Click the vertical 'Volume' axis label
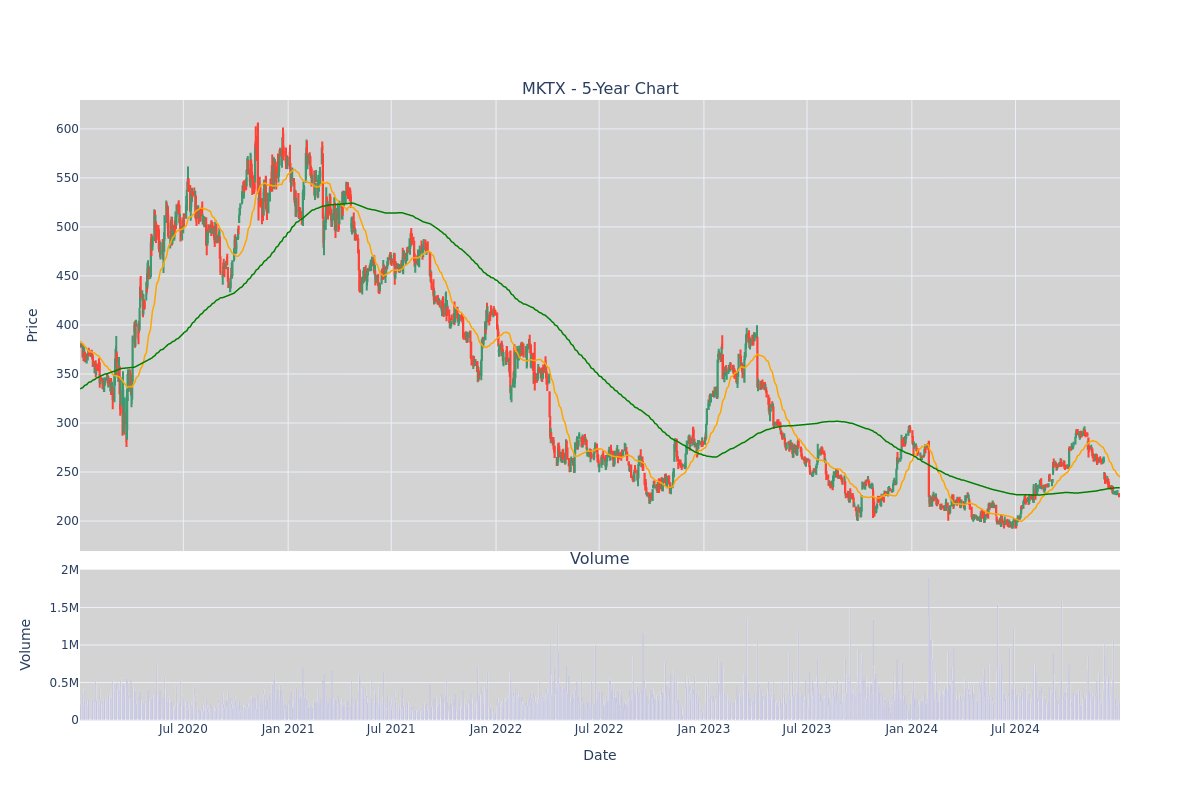The image size is (1200, 800). pyautogui.click(x=26, y=644)
